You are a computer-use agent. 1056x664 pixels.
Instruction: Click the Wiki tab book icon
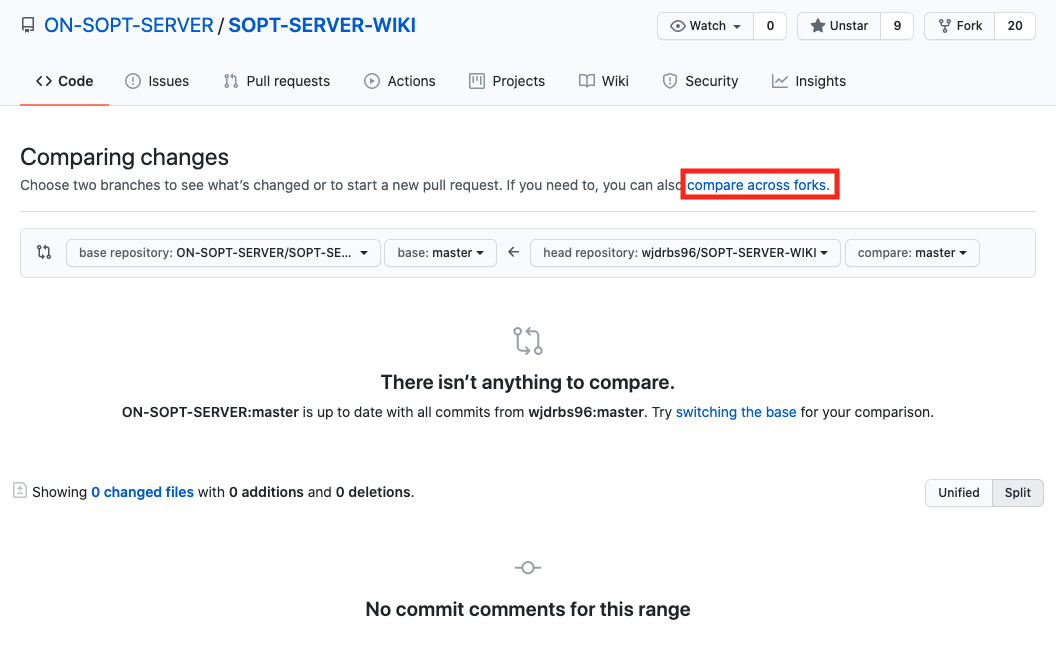point(587,81)
